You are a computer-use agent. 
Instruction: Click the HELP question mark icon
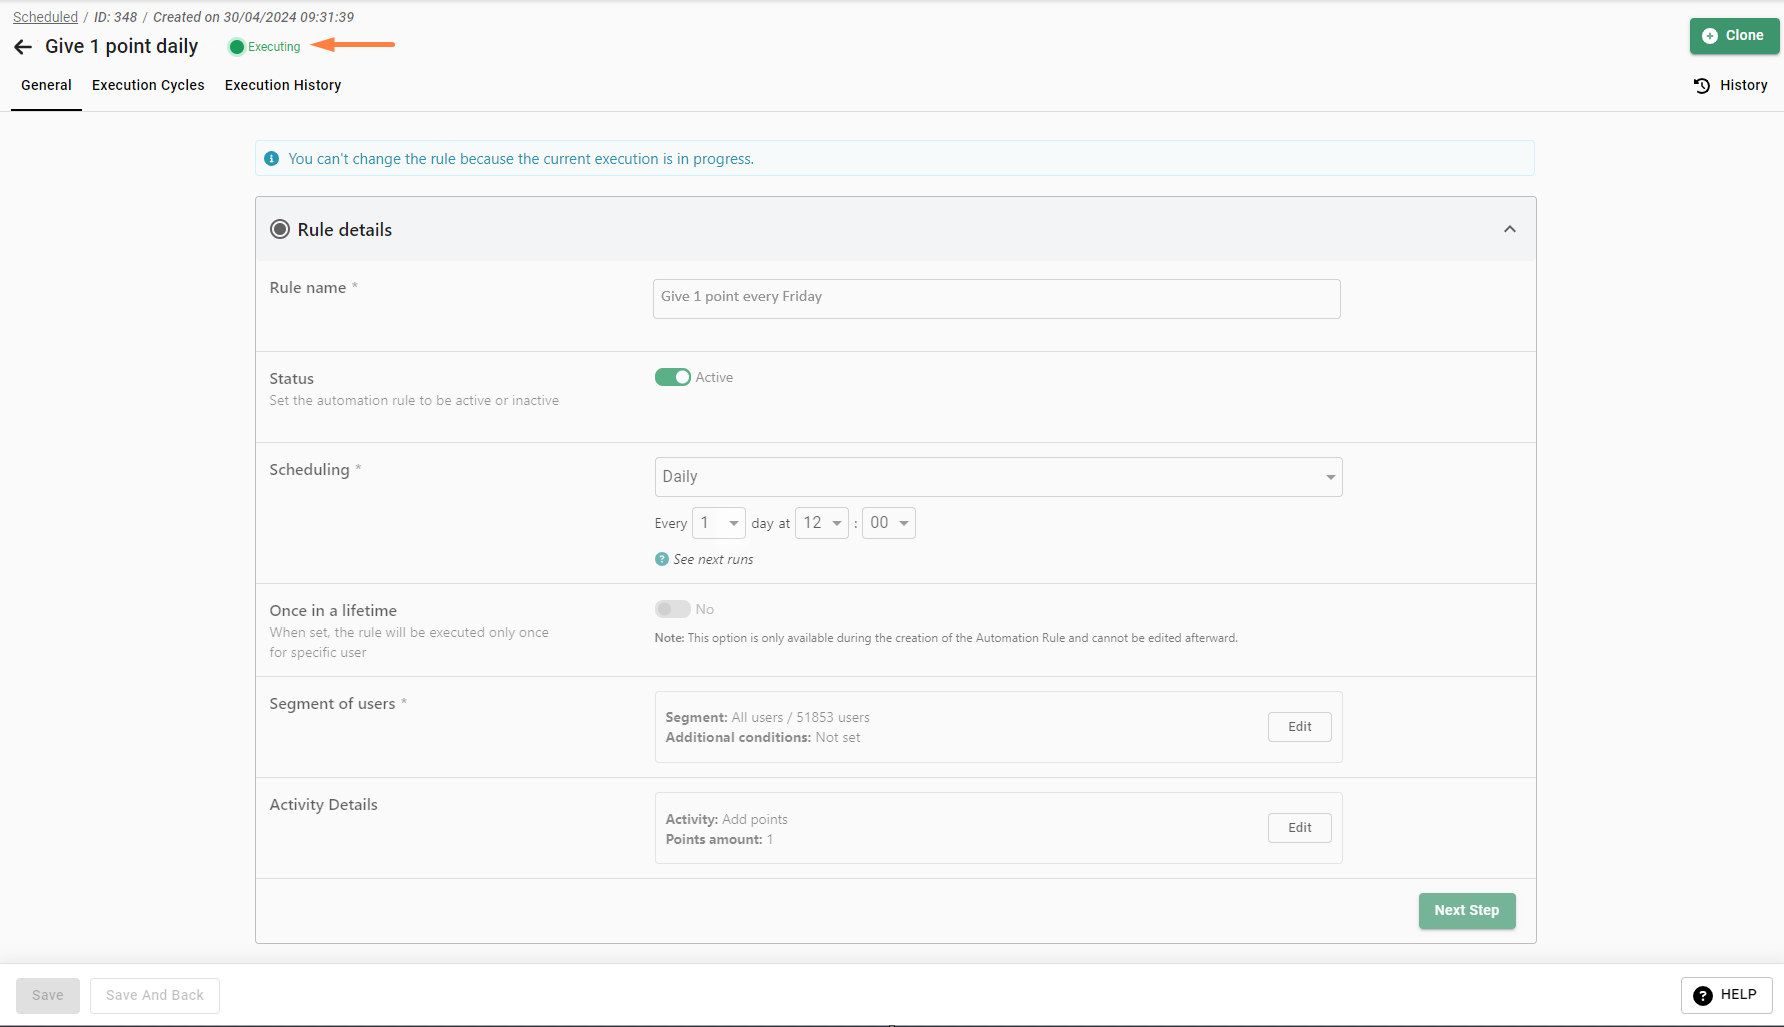tap(1702, 995)
